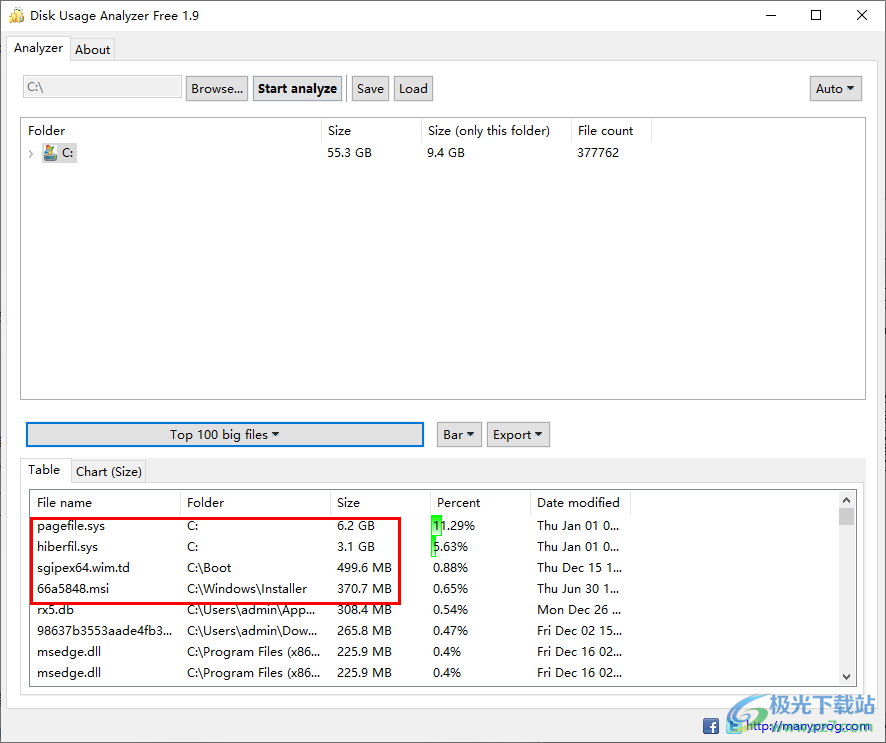Viewport: 886px width, 743px height.
Task: Click the 499.6 MB size cell
Action: pos(364,567)
